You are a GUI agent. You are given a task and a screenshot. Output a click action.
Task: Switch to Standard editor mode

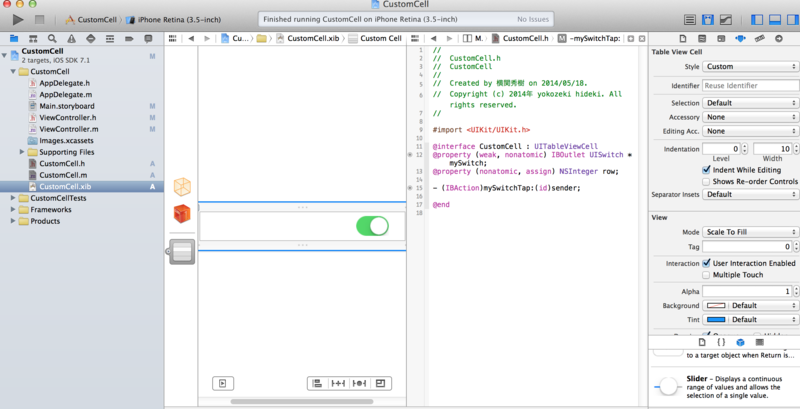[690, 20]
